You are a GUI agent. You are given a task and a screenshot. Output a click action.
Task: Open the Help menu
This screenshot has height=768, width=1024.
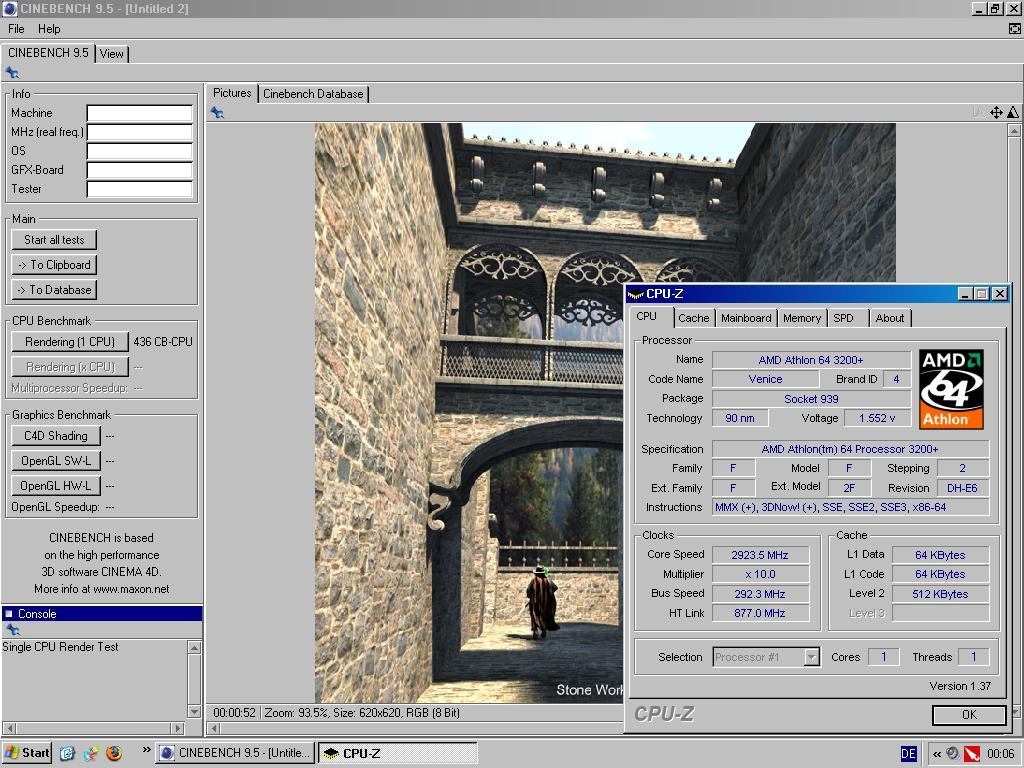pos(49,29)
